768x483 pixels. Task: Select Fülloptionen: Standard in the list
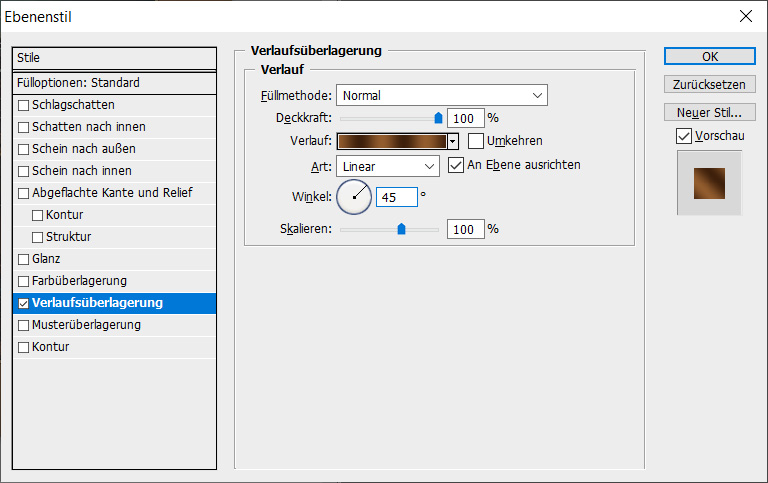coord(114,83)
